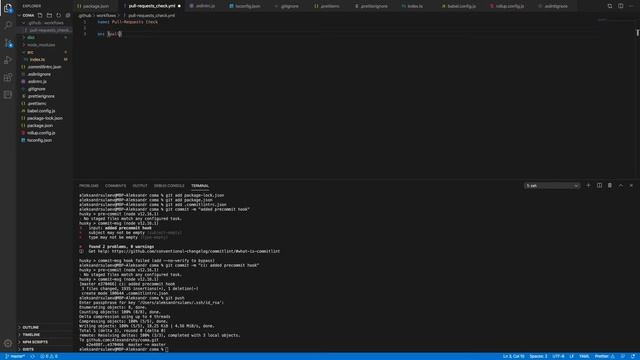Expand the Outline section
The width and height of the screenshot is (640, 360).
(x=31, y=327)
